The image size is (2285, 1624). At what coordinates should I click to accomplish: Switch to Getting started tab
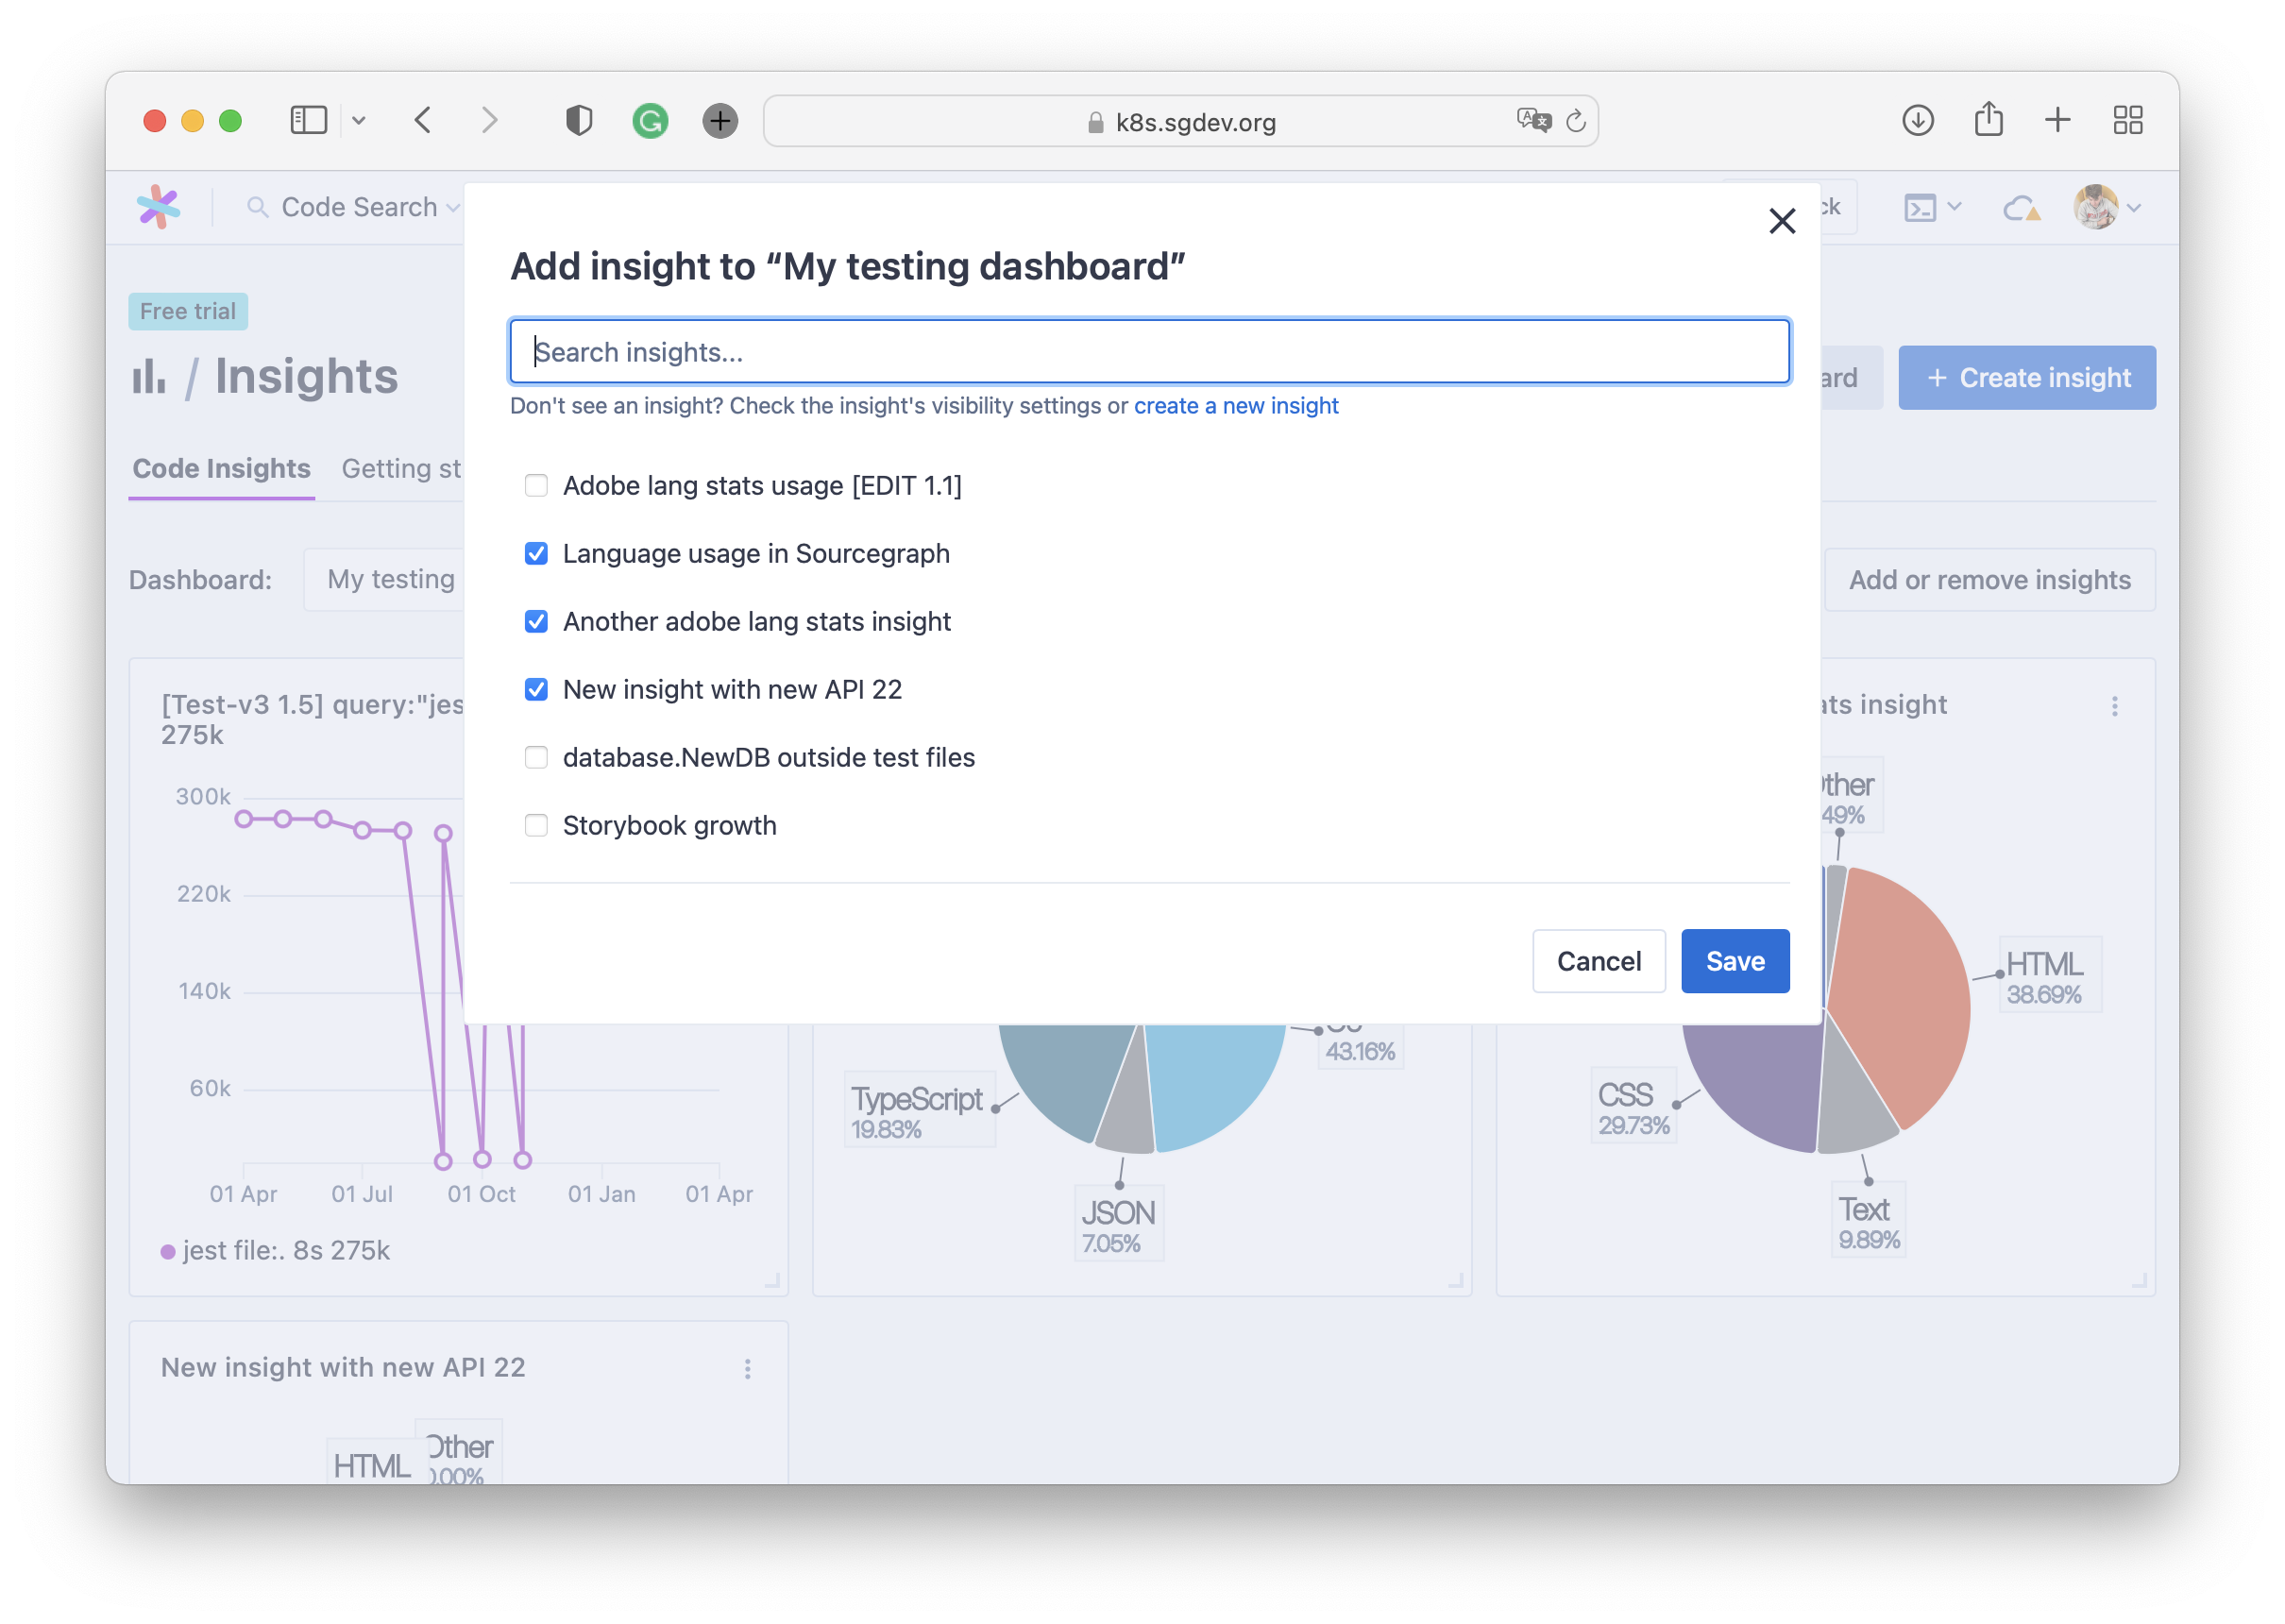(401, 468)
